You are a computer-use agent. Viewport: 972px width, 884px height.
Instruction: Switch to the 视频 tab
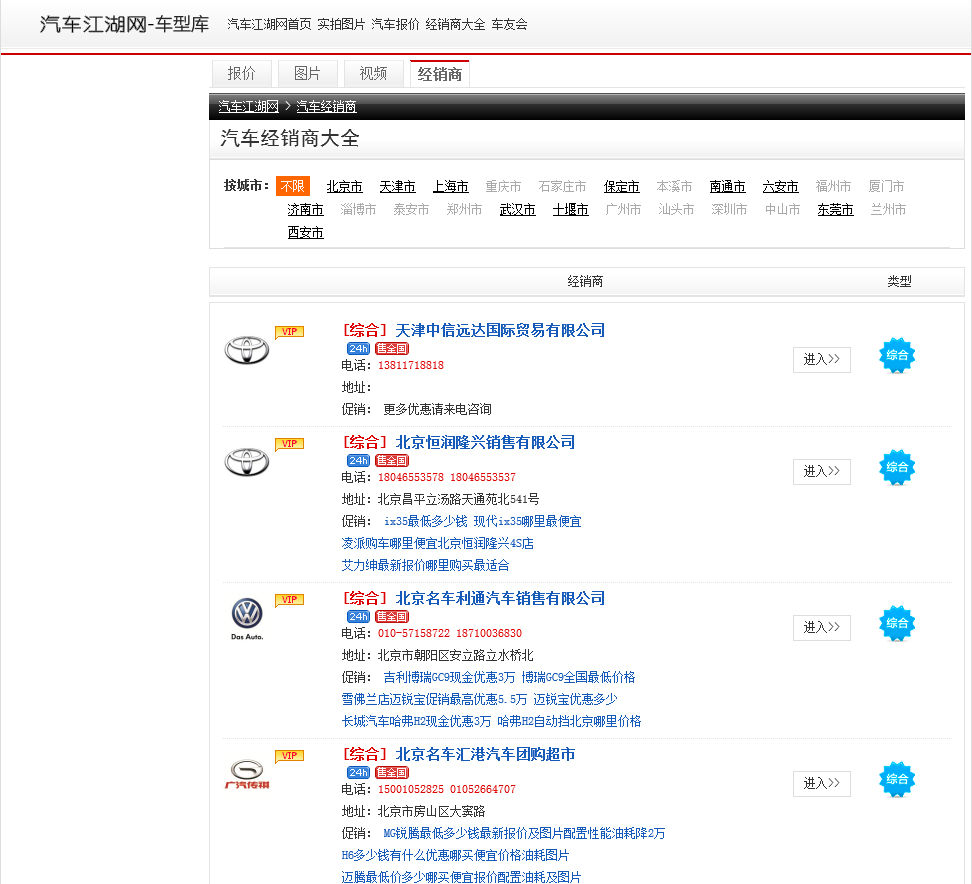click(373, 74)
